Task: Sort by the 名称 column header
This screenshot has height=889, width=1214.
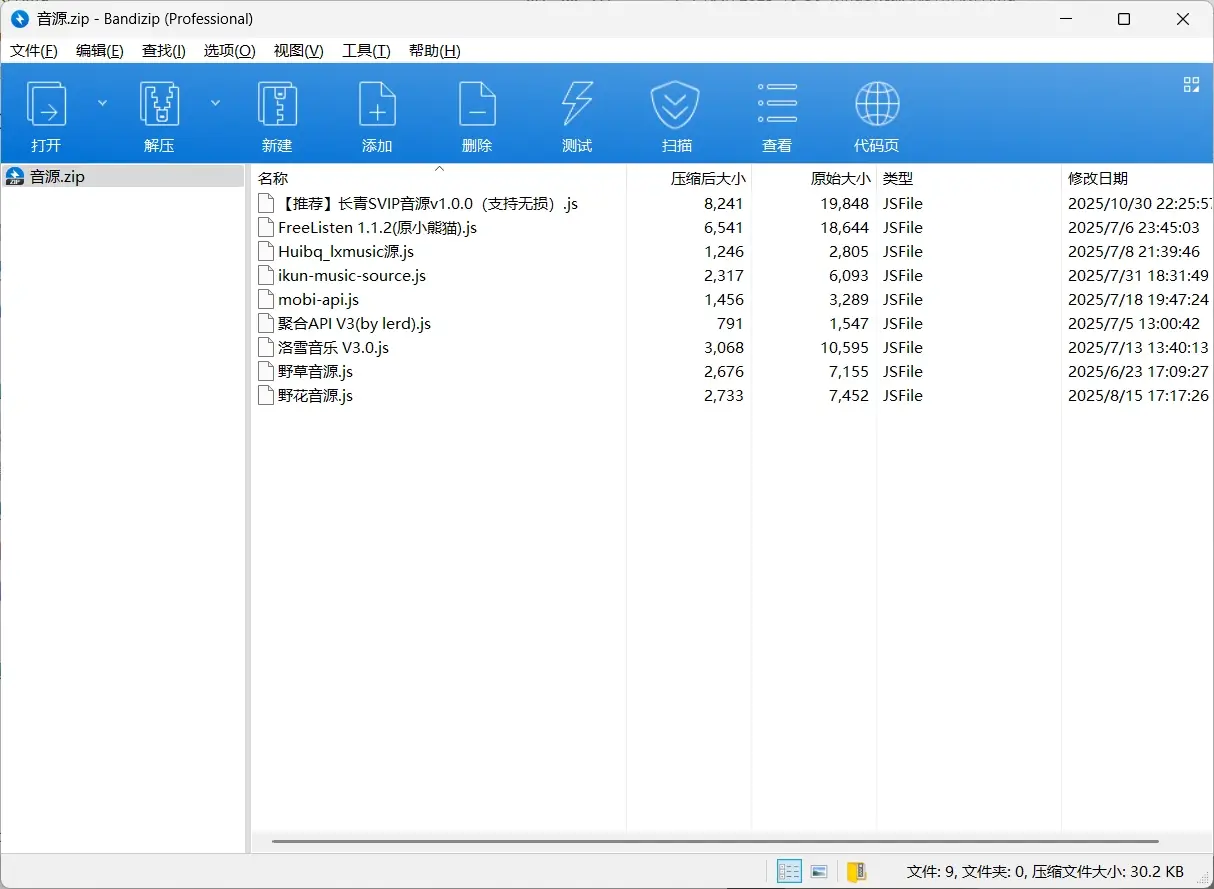Action: tap(438, 178)
